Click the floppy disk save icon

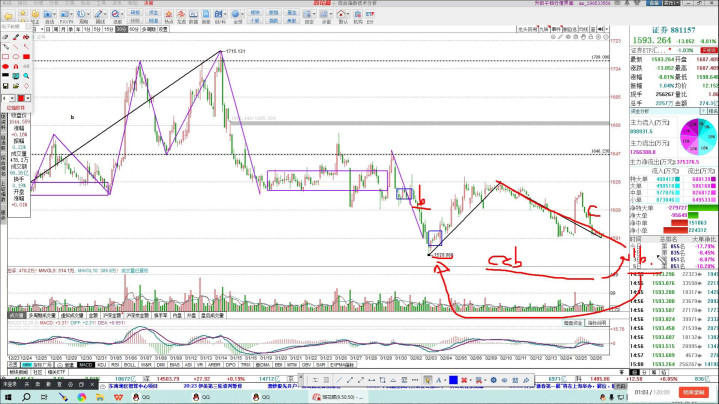pos(6,86)
